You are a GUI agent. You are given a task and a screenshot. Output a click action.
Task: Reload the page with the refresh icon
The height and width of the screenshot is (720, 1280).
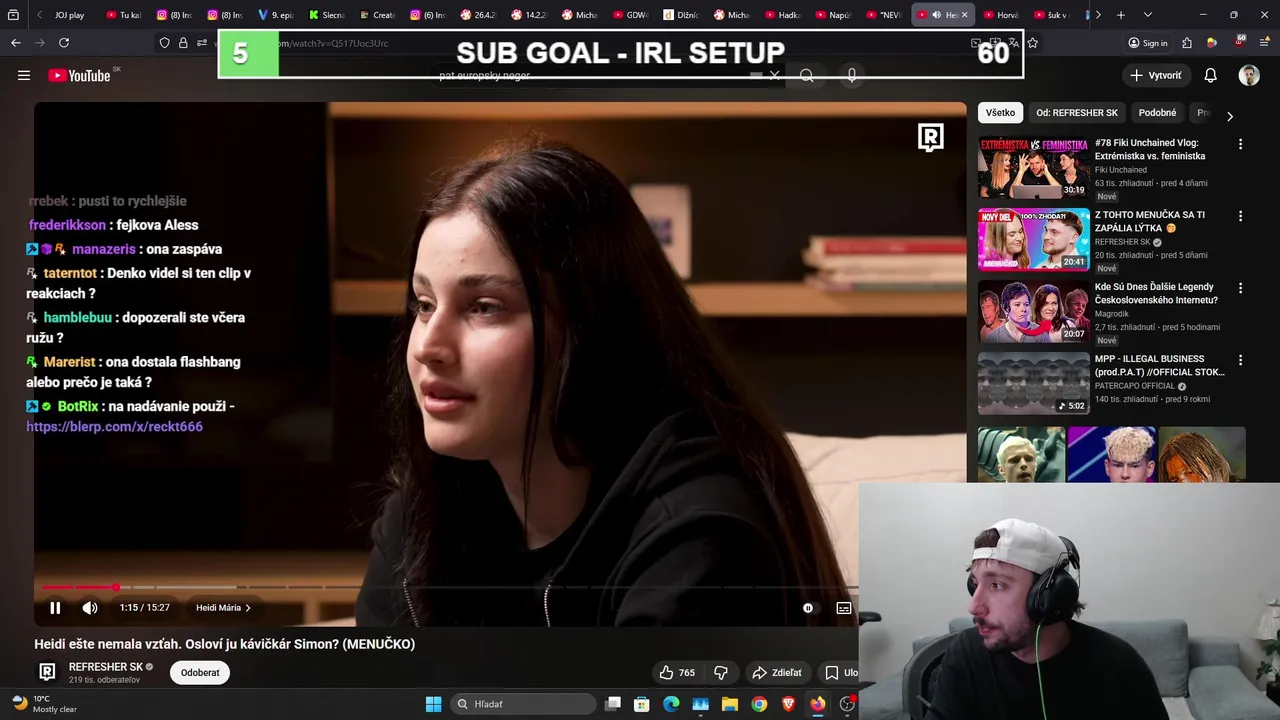[x=64, y=43]
